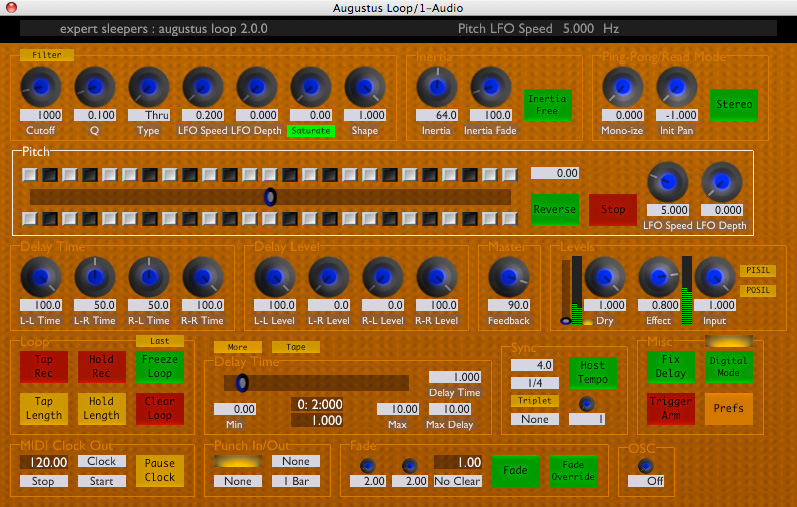Click the Max Delay value field
This screenshot has height=507, width=797.
point(450,409)
